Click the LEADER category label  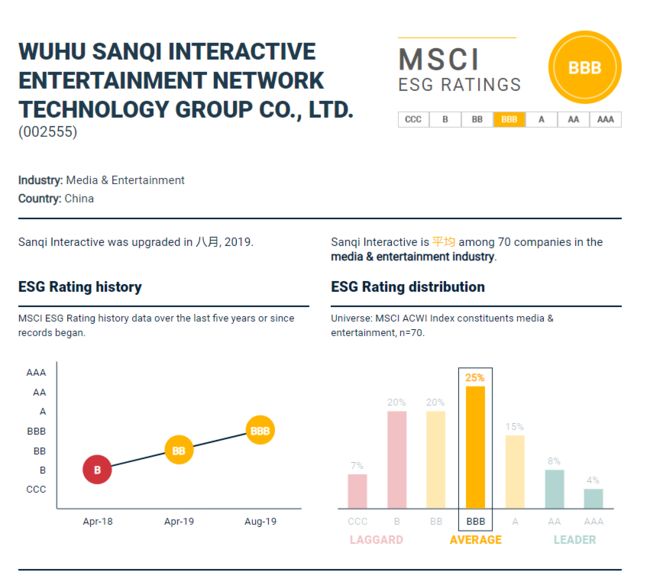pos(575,540)
